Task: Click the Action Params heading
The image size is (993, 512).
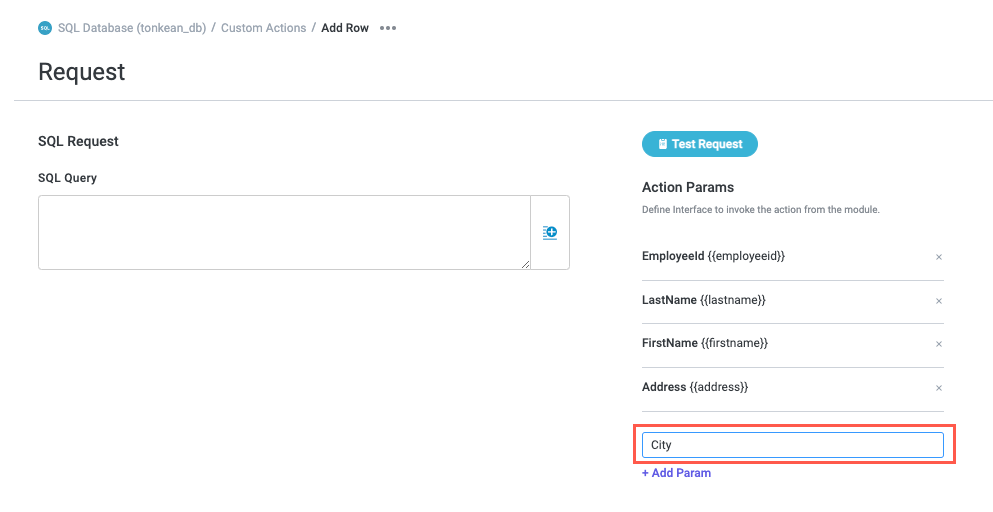Action: pyautogui.click(x=688, y=188)
